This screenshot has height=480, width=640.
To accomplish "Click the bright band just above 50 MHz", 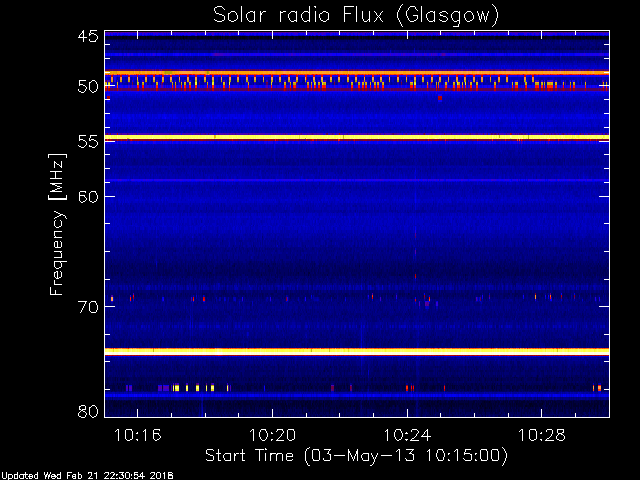I will pos(356,73).
